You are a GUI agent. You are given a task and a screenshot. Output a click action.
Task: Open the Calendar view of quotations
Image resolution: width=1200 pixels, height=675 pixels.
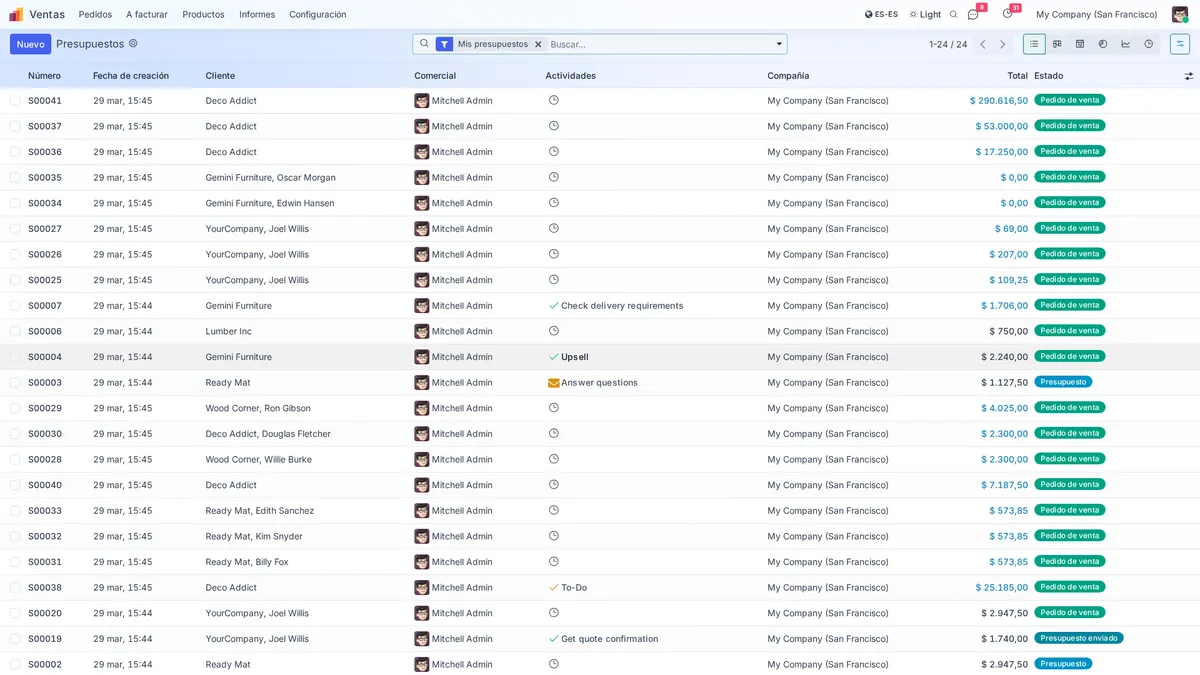coord(1081,44)
